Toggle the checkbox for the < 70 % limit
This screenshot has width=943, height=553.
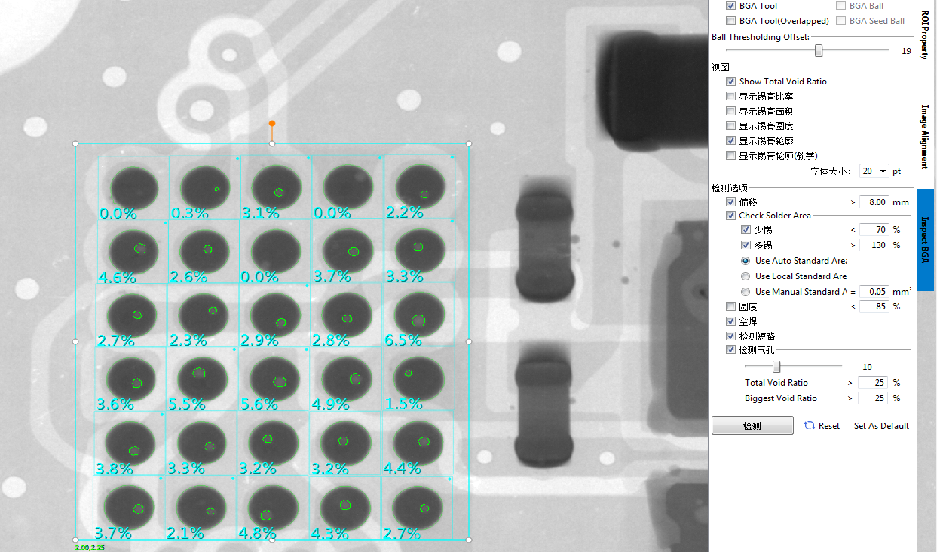click(746, 230)
